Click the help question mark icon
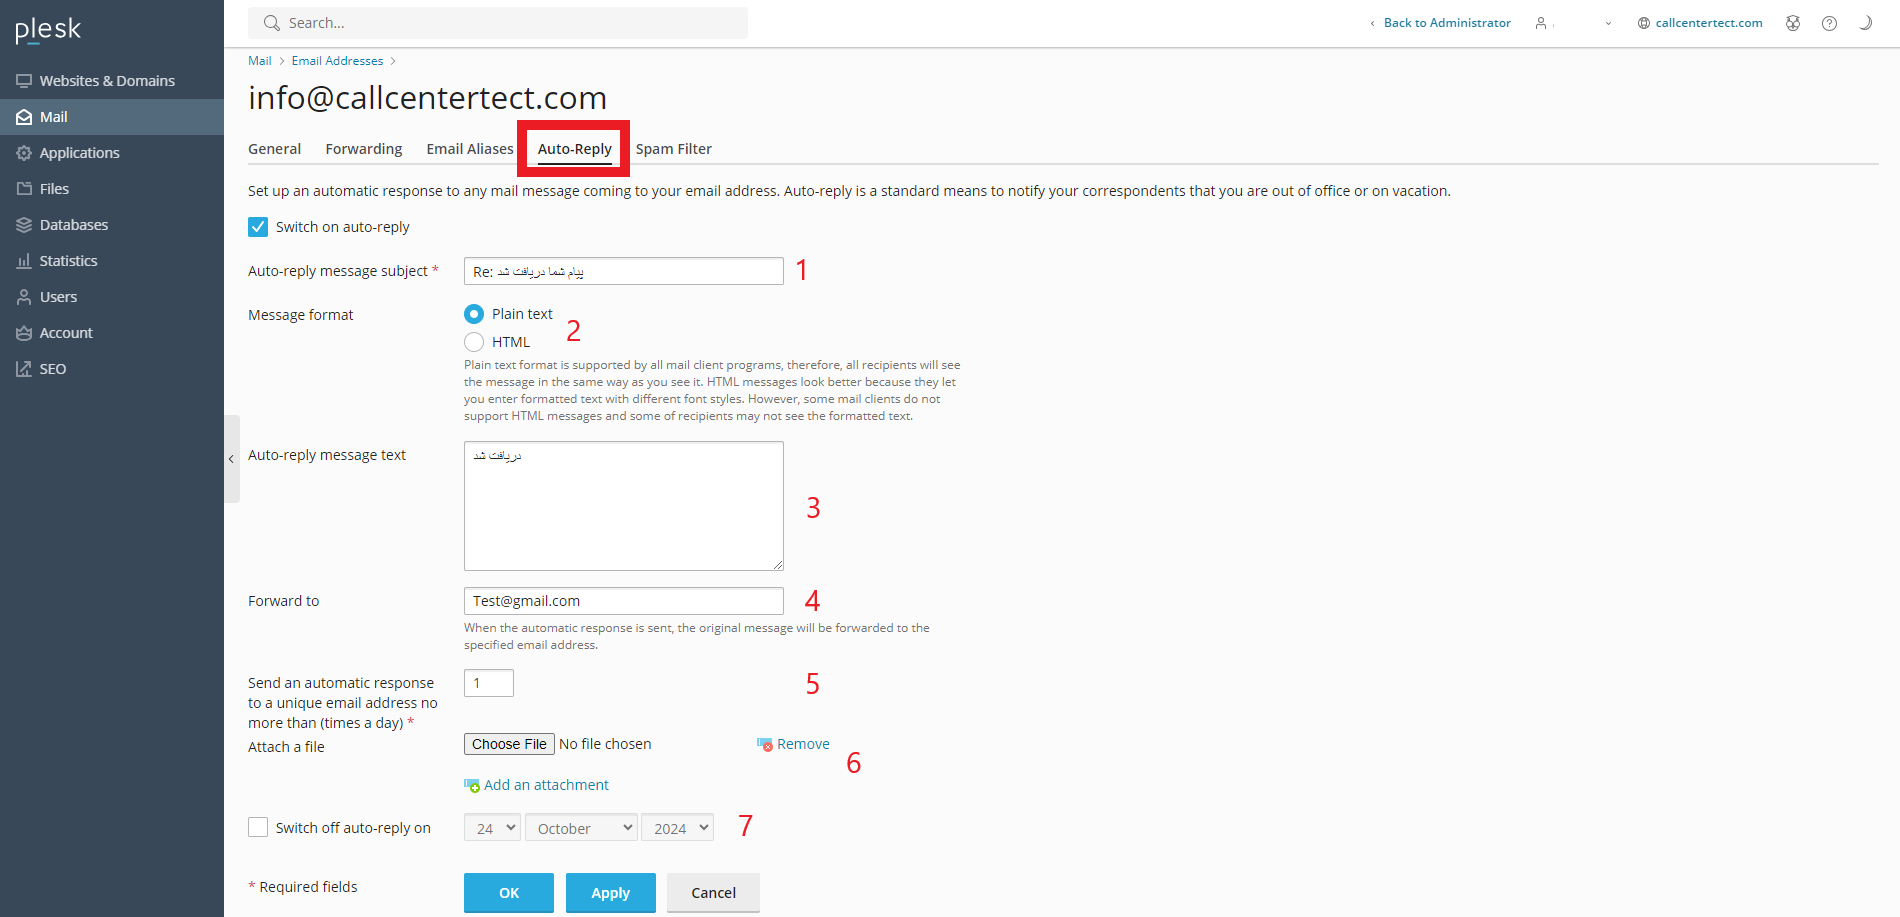Image resolution: width=1900 pixels, height=917 pixels. pos(1829,23)
